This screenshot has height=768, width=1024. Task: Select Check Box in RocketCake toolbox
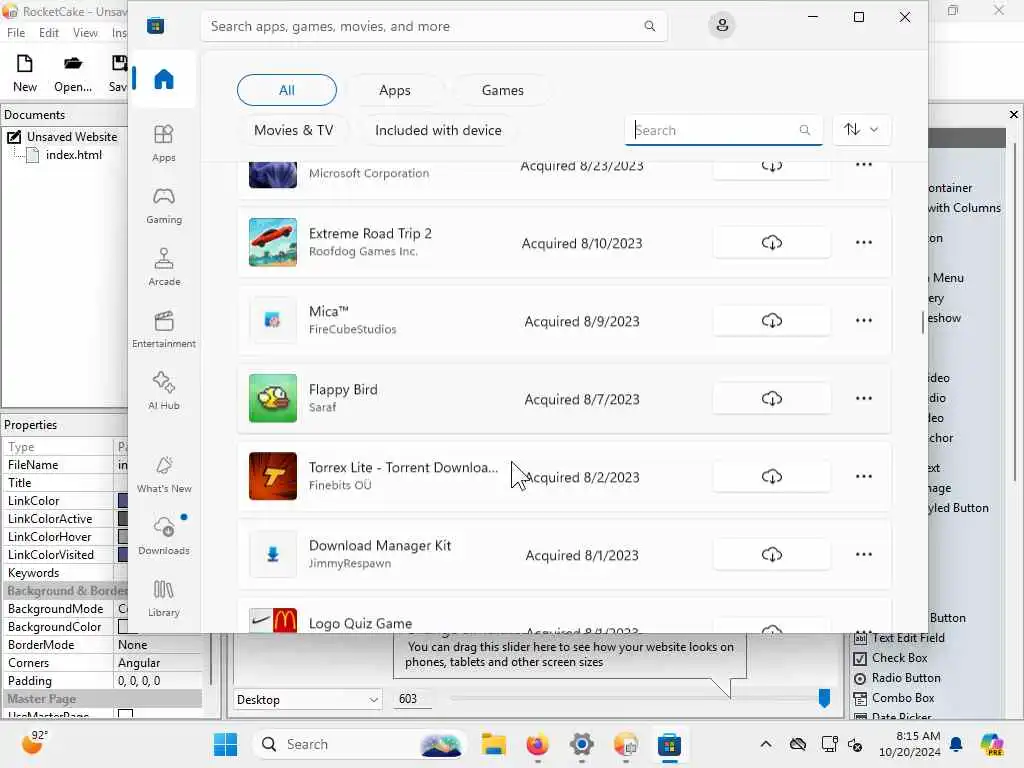point(899,658)
